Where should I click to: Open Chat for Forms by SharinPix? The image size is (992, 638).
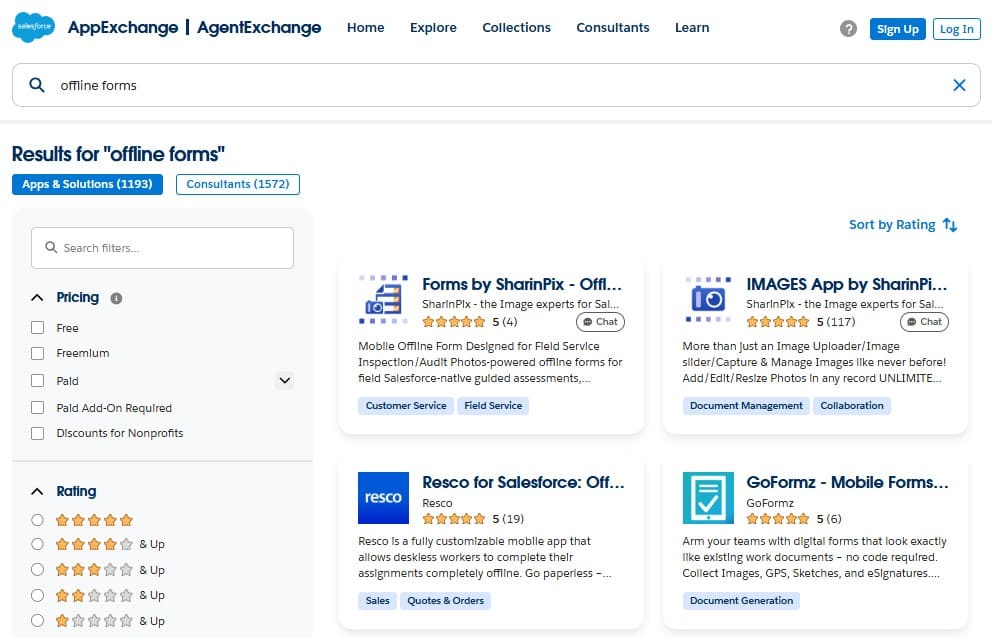click(600, 321)
